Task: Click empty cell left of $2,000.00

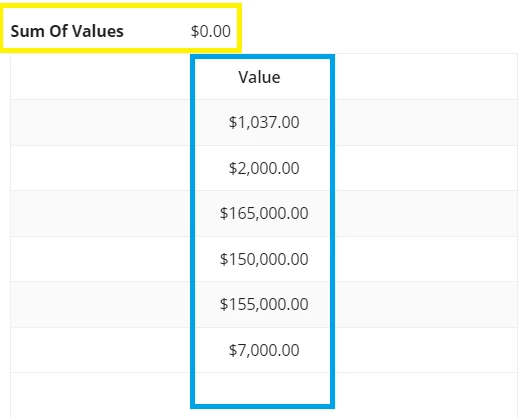Action: click(x=100, y=168)
